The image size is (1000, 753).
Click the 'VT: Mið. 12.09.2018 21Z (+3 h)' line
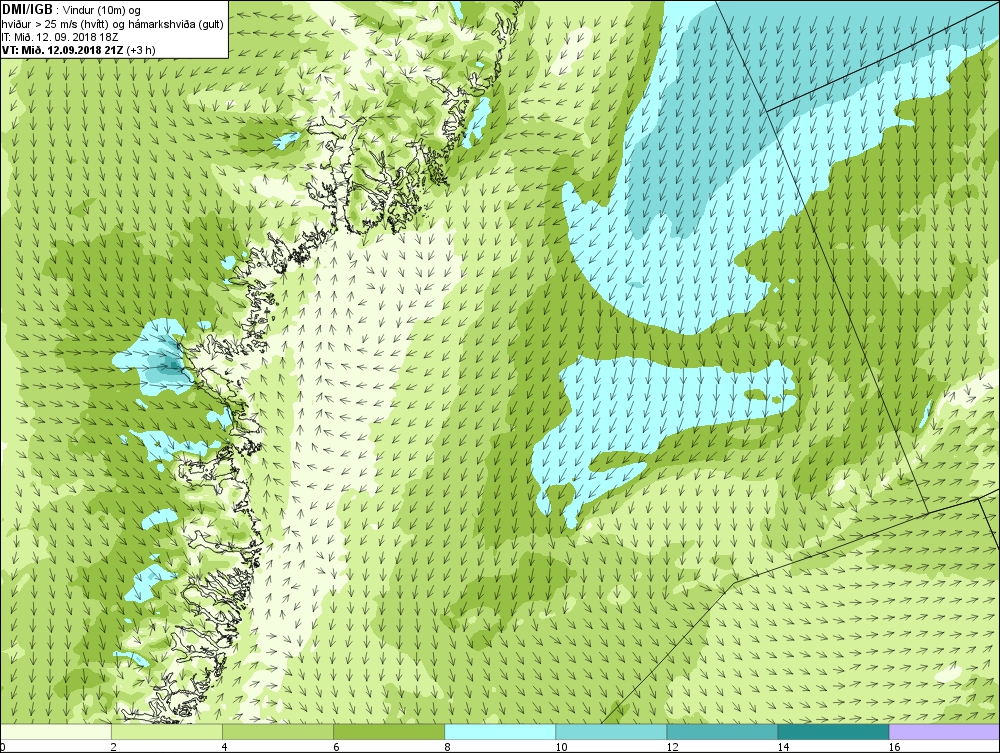[x=78, y=50]
